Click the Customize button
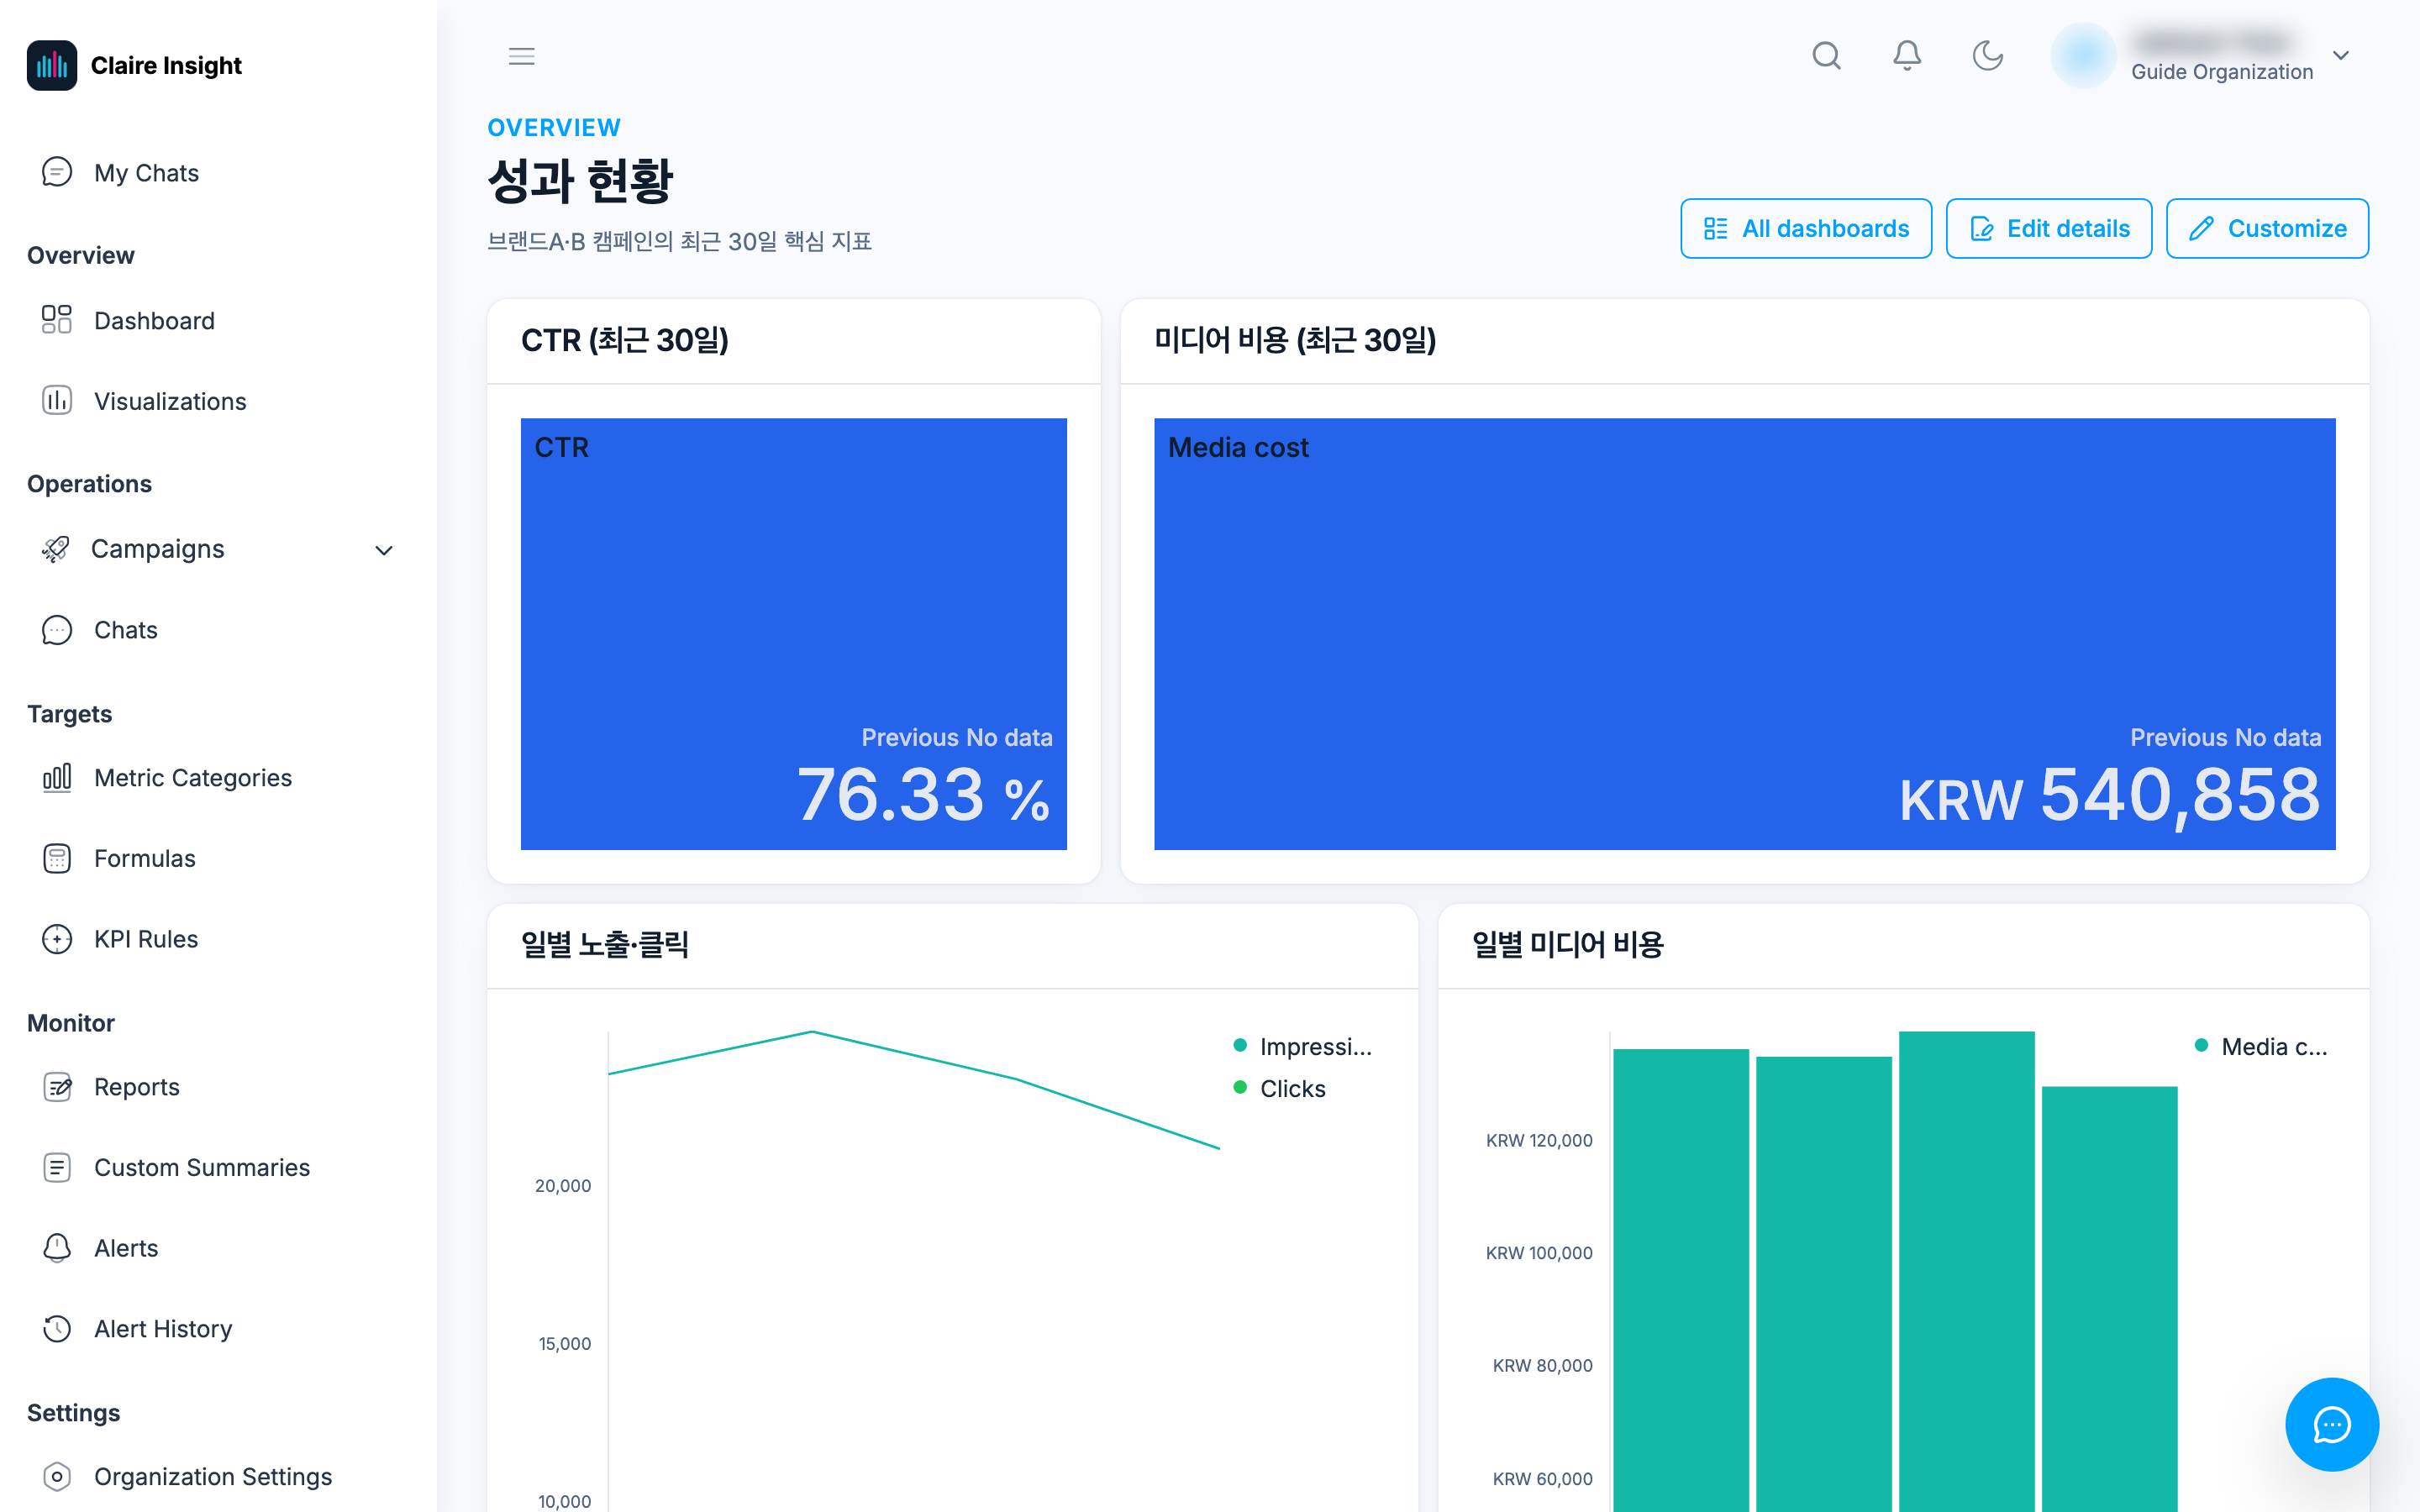The height and width of the screenshot is (1512, 2420). 2267,228
